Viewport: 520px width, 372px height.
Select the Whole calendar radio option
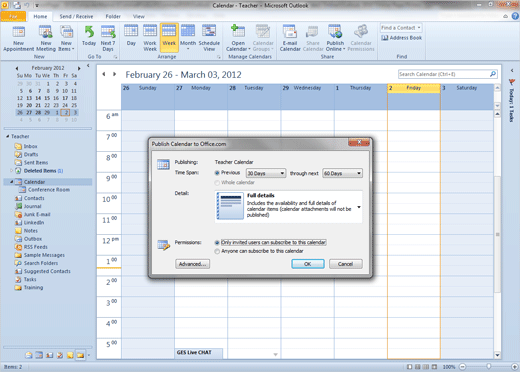[217, 183]
